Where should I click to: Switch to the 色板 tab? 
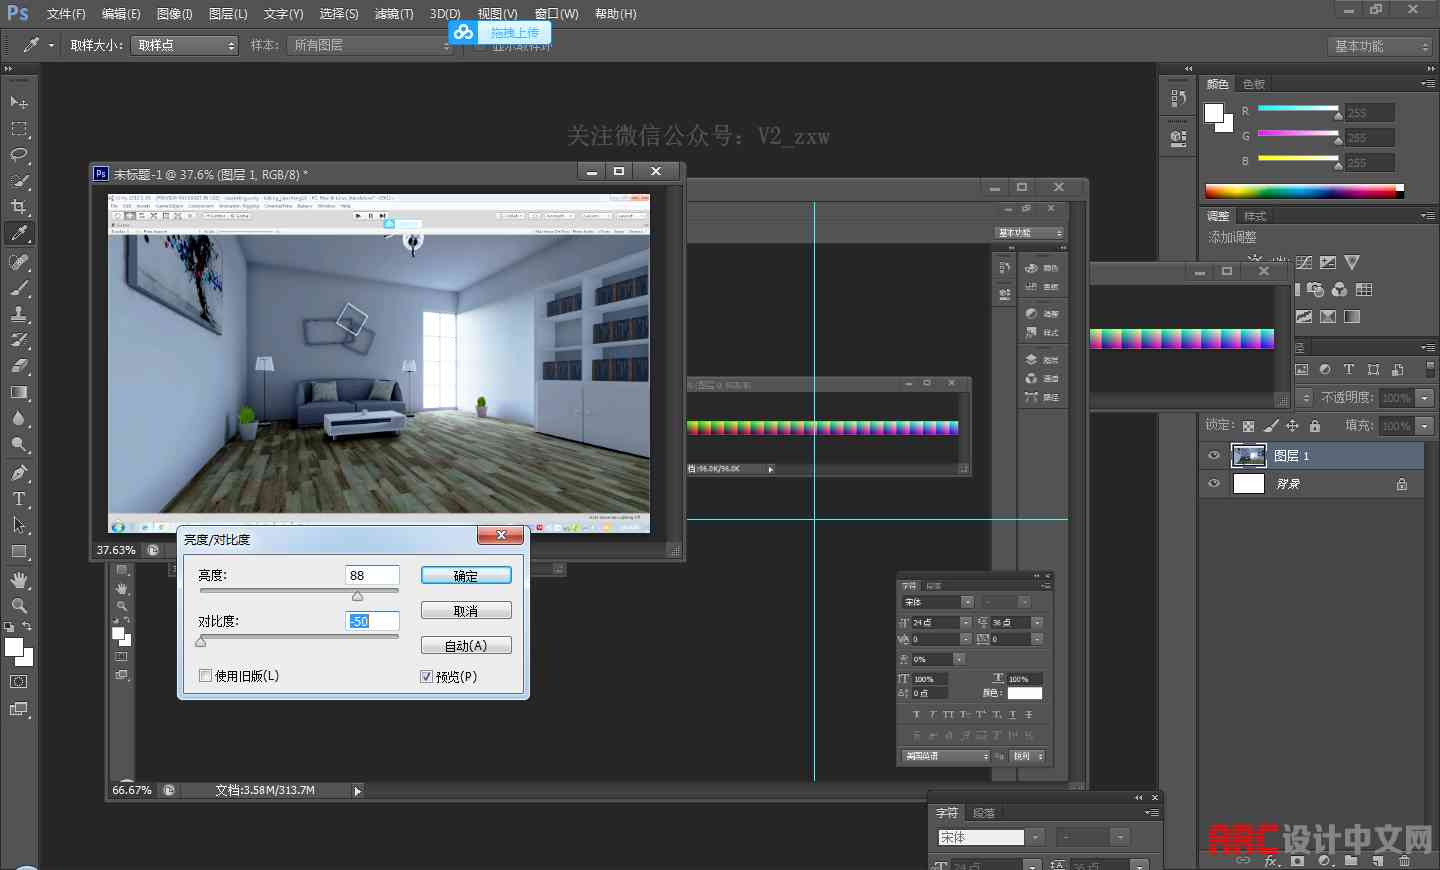[1254, 84]
